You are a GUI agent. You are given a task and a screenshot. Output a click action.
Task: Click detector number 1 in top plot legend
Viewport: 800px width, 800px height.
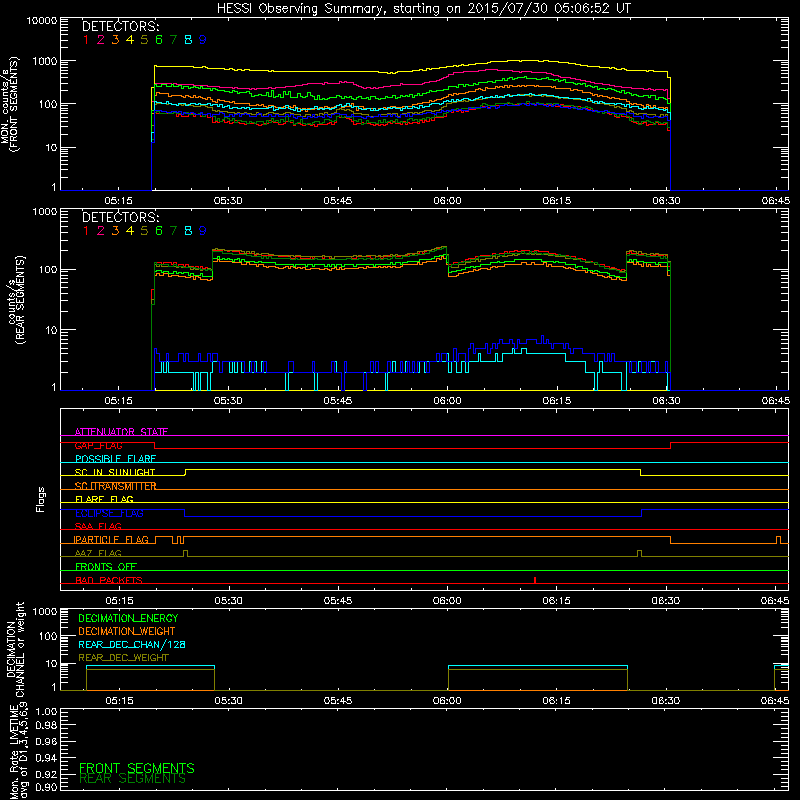pos(86,40)
